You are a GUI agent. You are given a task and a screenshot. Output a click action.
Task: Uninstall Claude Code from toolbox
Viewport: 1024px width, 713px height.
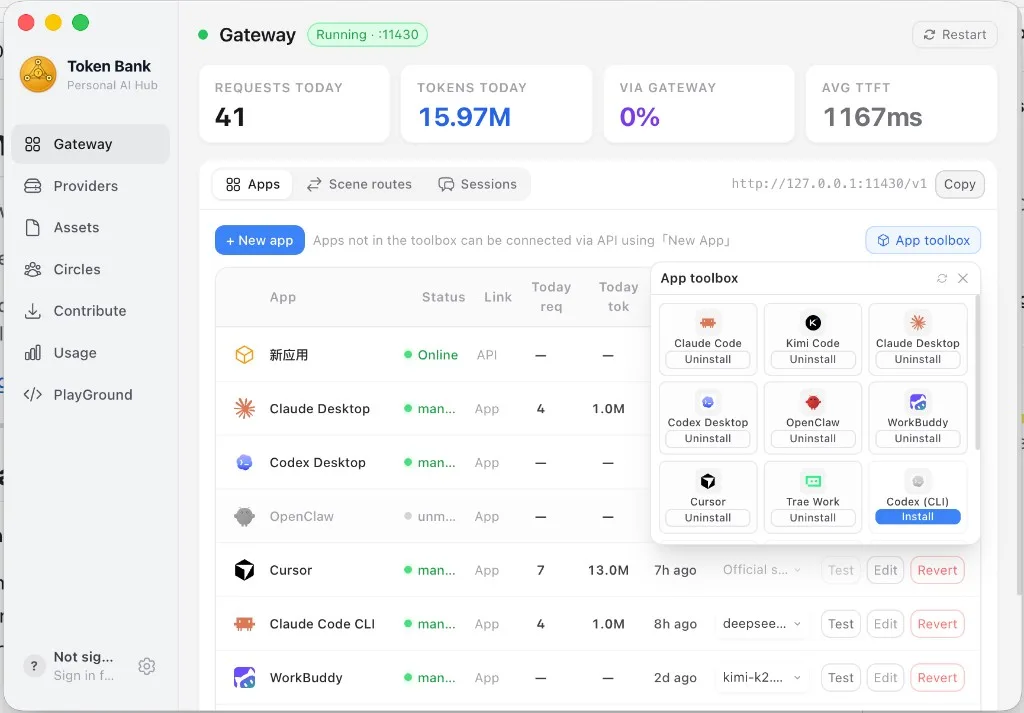pyautogui.click(x=708, y=359)
